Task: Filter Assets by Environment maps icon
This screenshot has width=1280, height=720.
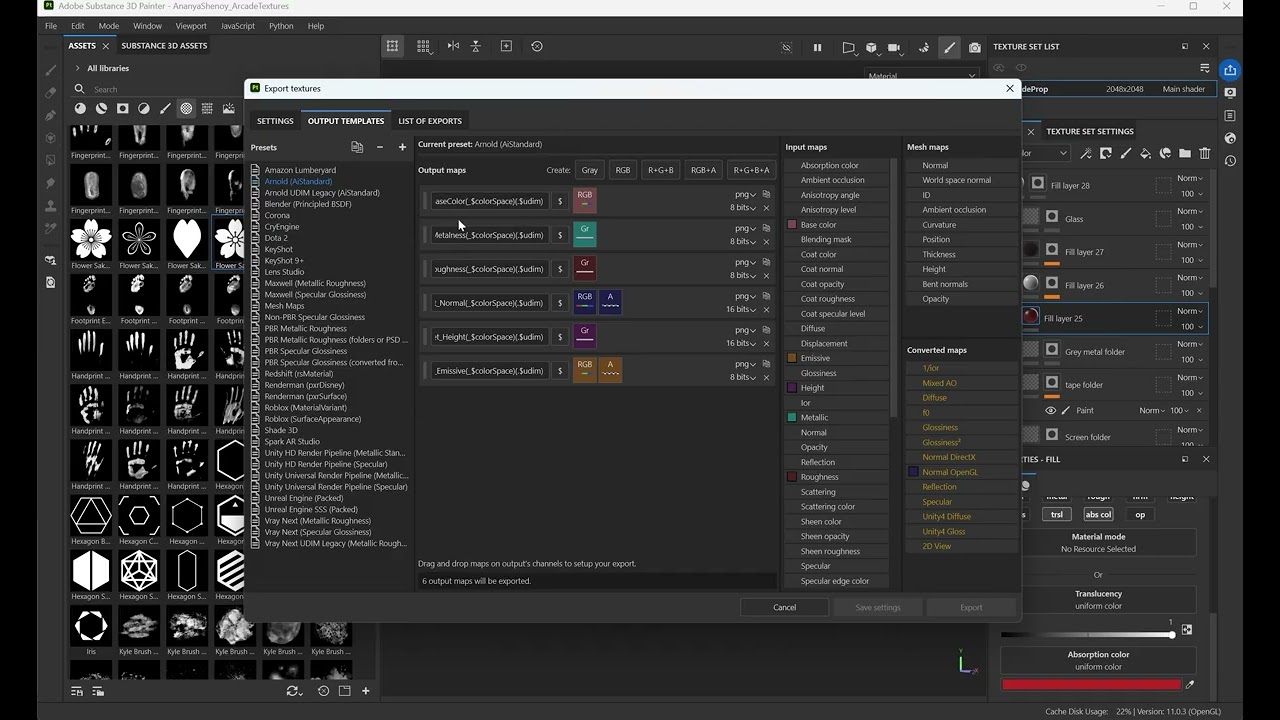Action: coord(229,109)
